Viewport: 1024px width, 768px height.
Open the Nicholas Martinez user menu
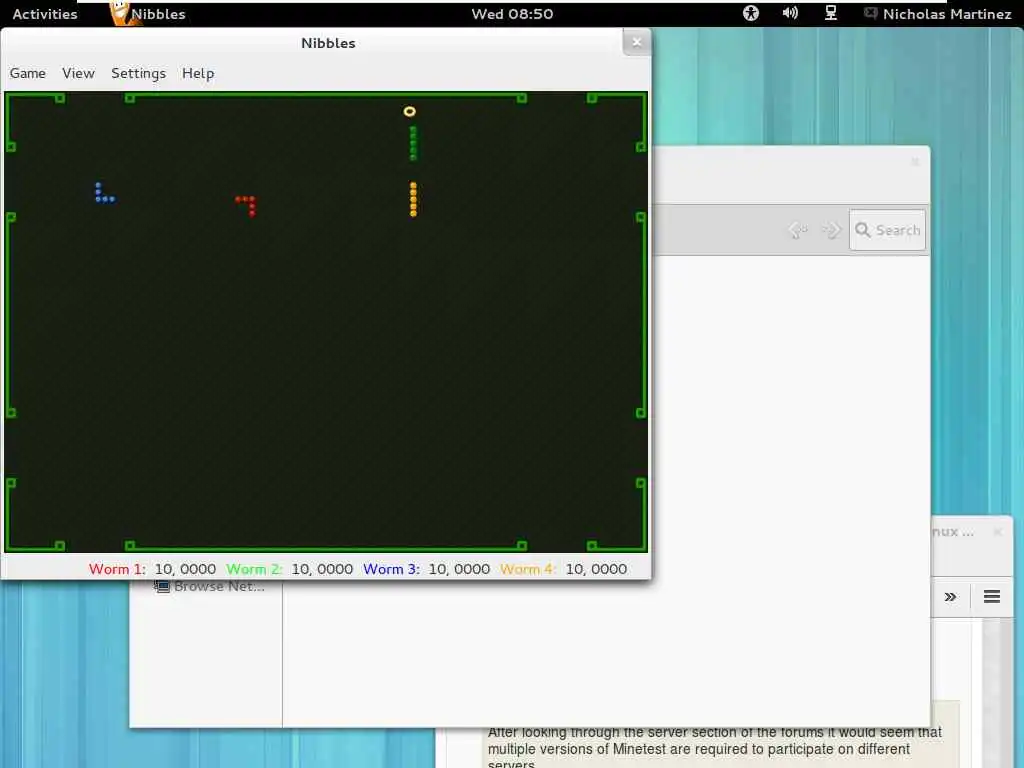click(x=938, y=14)
